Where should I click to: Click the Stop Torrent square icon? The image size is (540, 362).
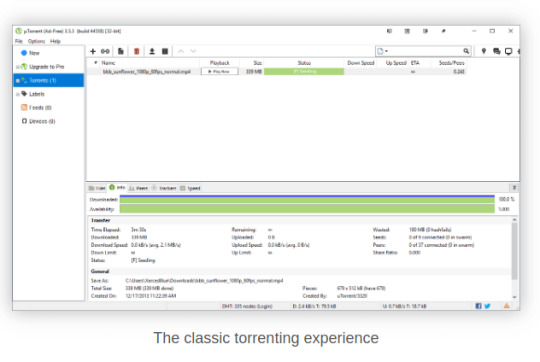165,51
